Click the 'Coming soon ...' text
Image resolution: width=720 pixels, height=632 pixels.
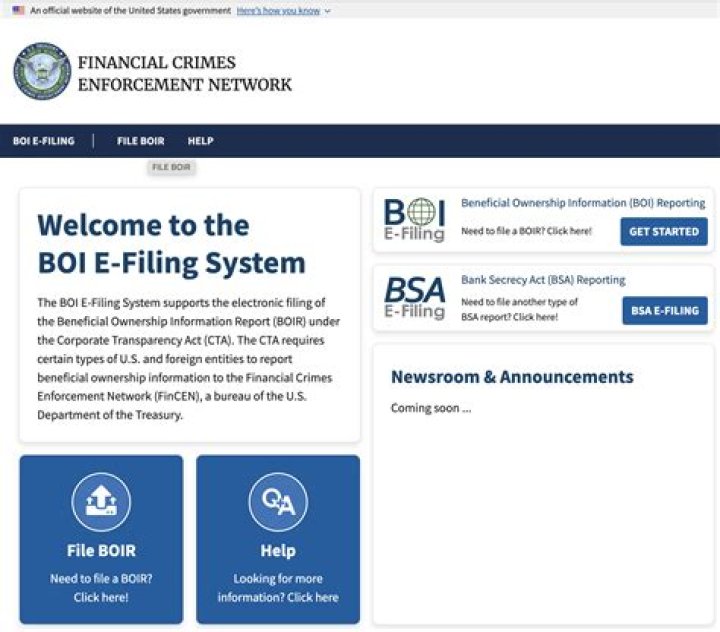[431, 408]
